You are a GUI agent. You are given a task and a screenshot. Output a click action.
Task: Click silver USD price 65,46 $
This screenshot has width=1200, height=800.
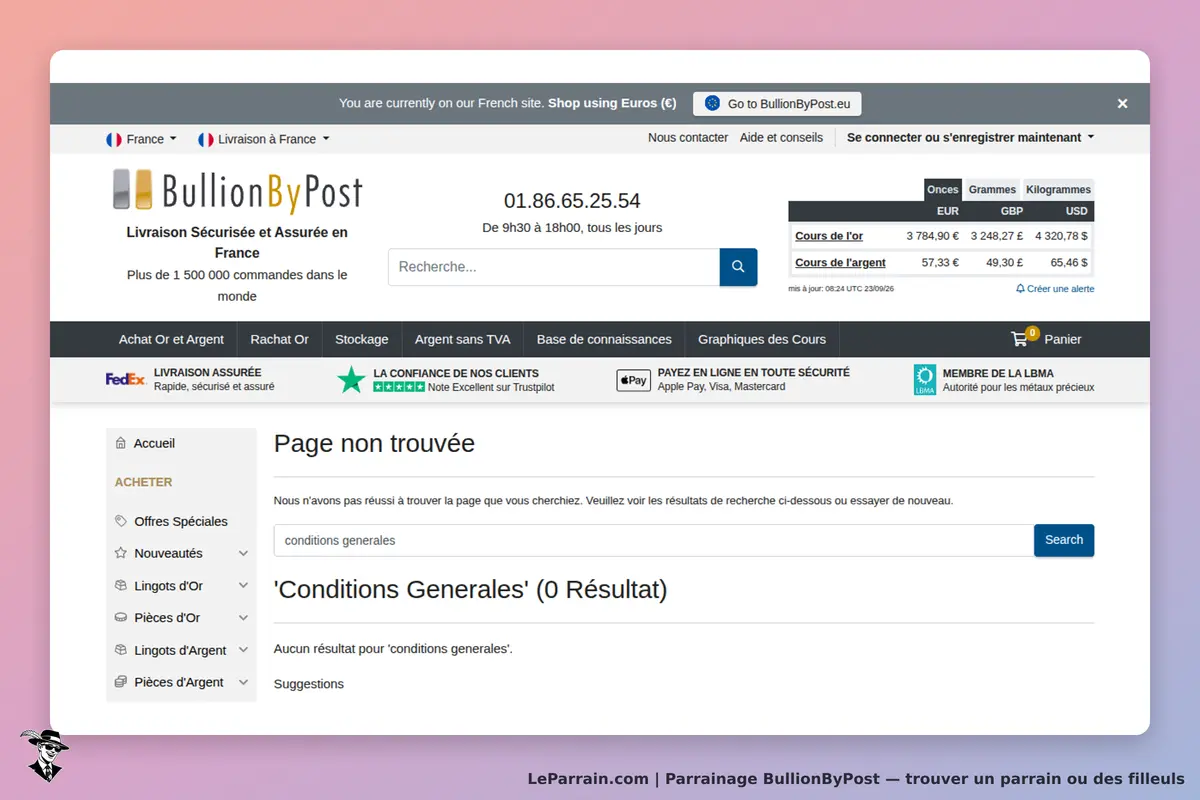[1067, 263]
